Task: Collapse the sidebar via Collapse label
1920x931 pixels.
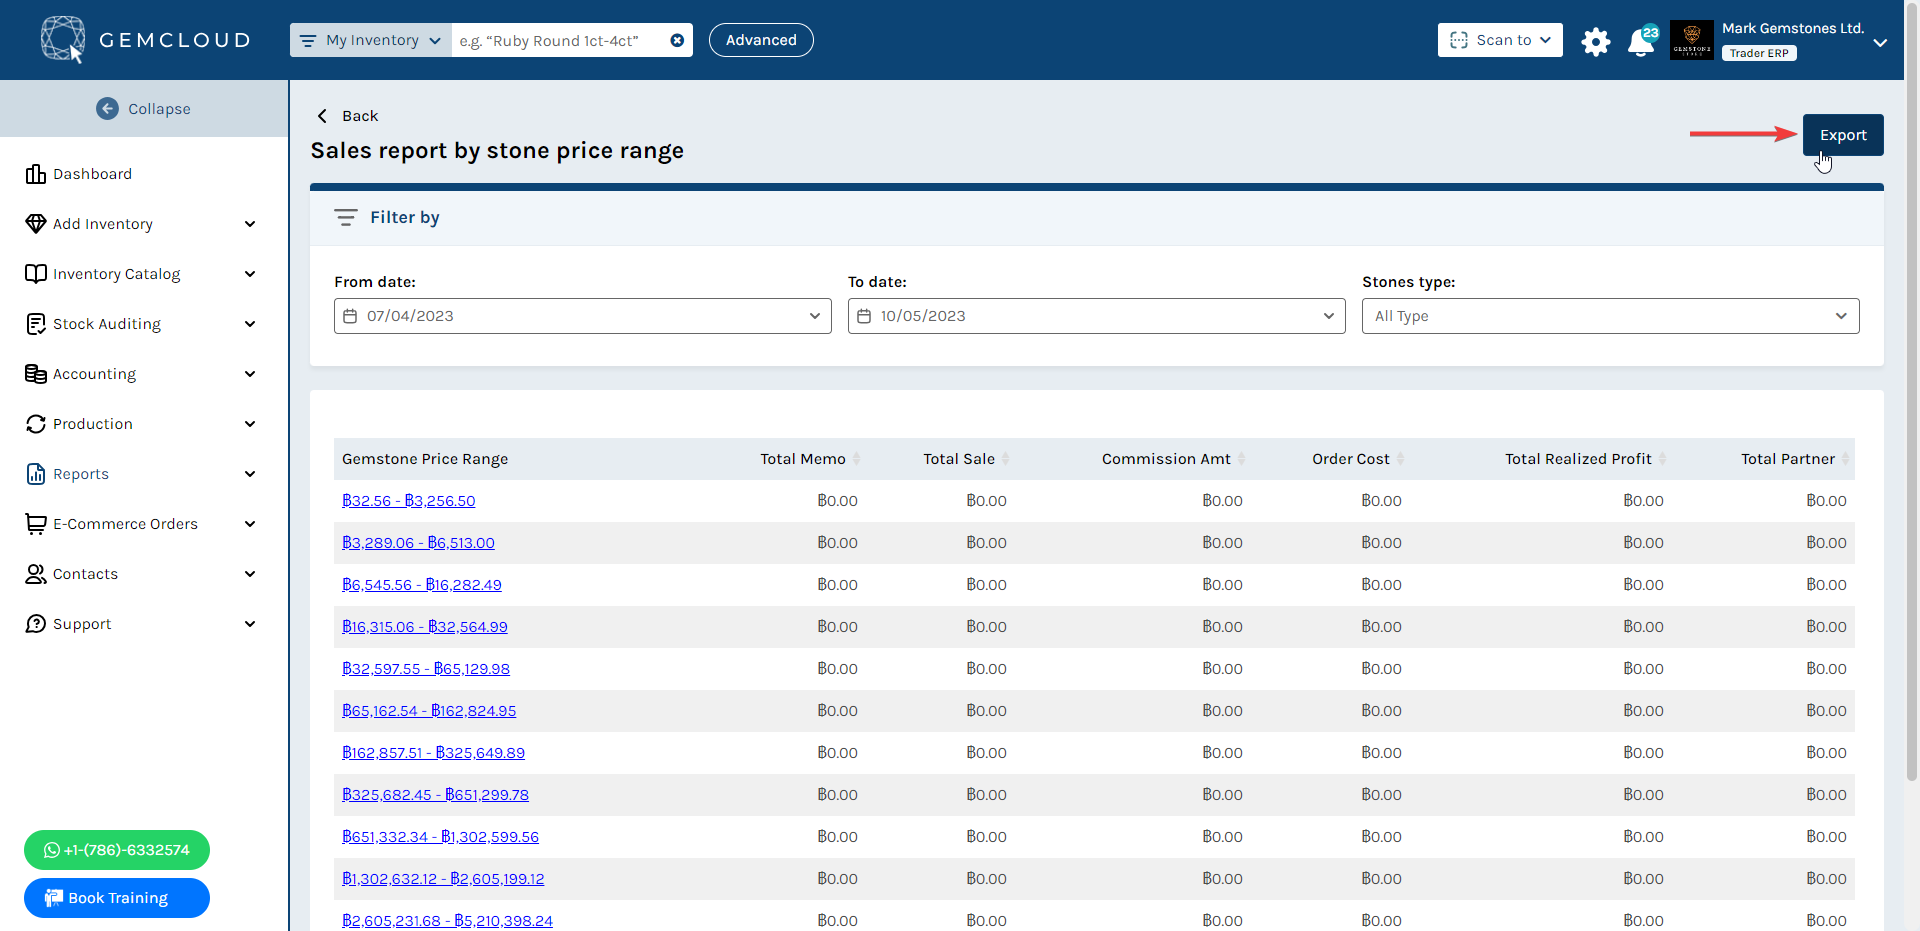Action: (x=159, y=109)
